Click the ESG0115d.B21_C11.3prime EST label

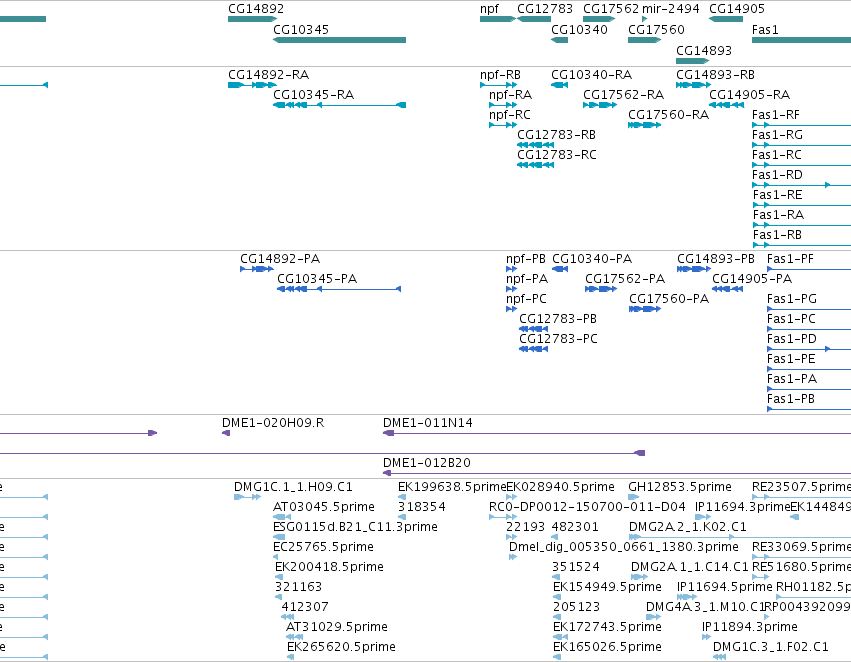point(355,527)
